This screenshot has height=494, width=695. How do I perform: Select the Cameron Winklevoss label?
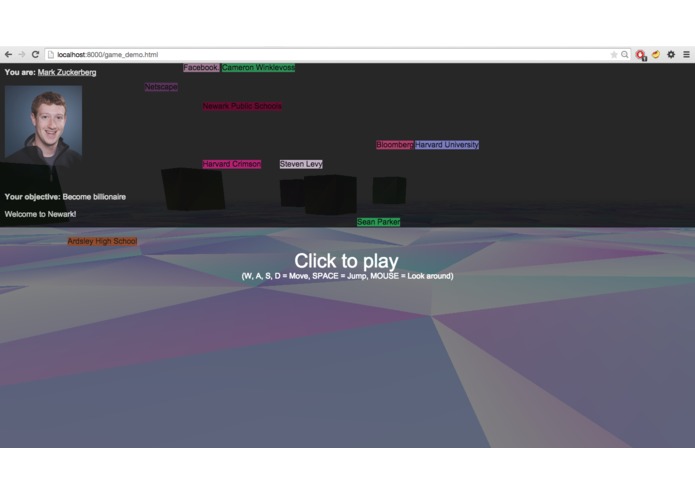[x=258, y=67]
